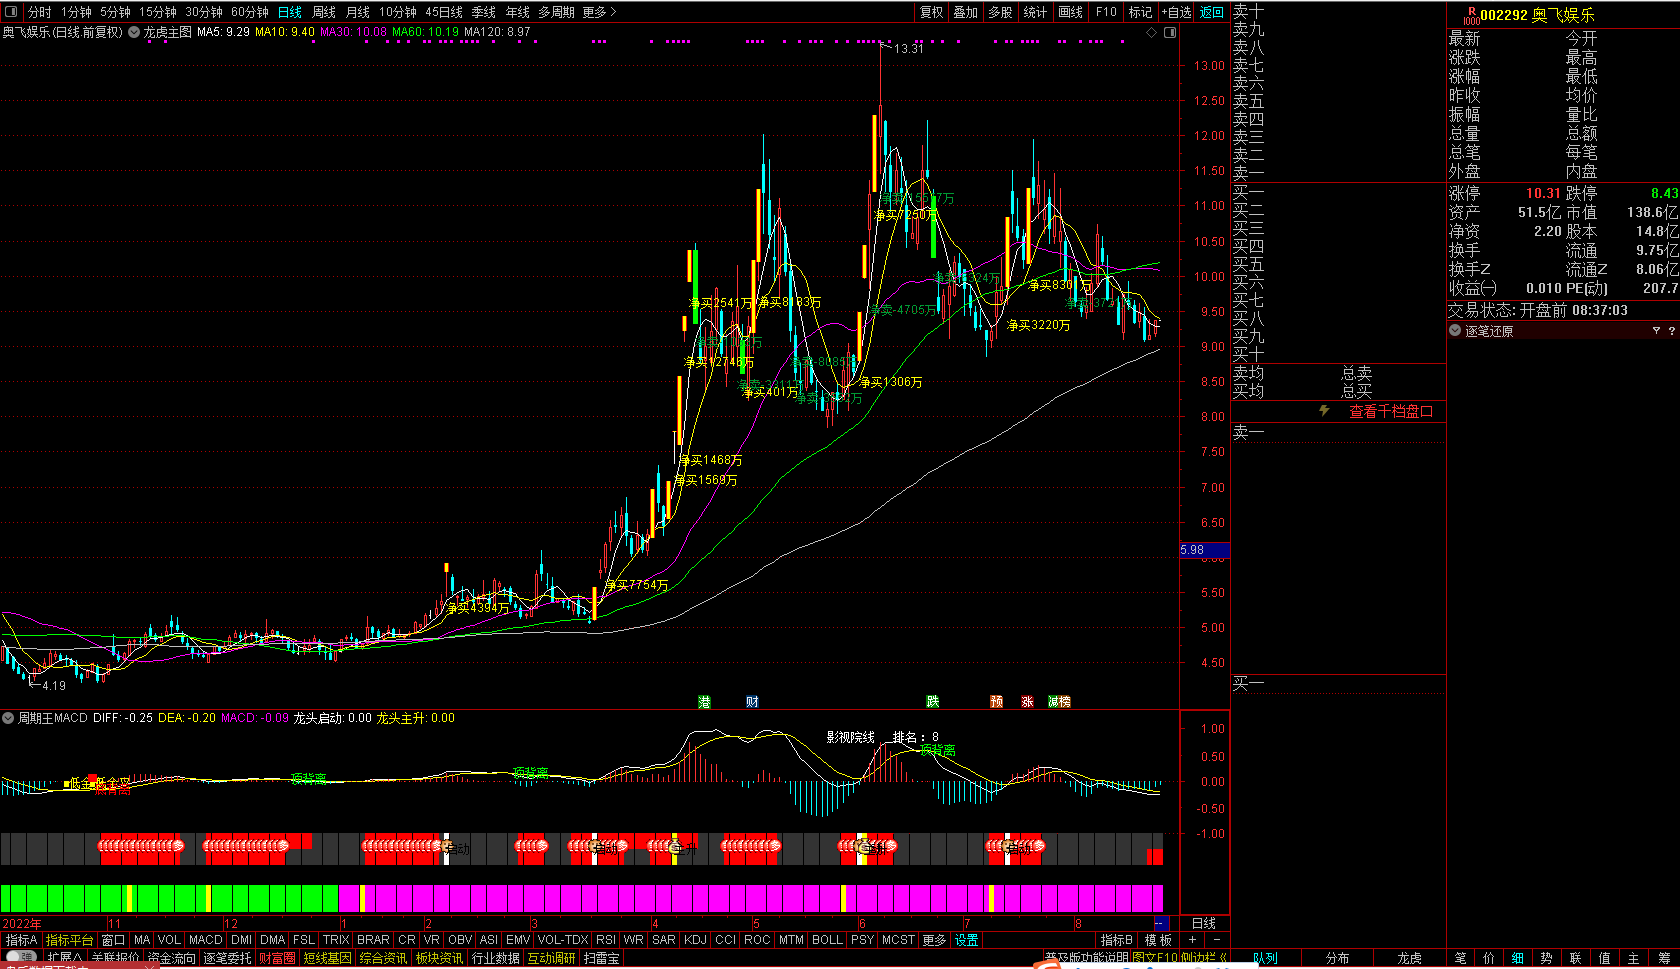Switch to the 分布 tab
This screenshot has width=1680, height=969.
(x=1337, y=958)
